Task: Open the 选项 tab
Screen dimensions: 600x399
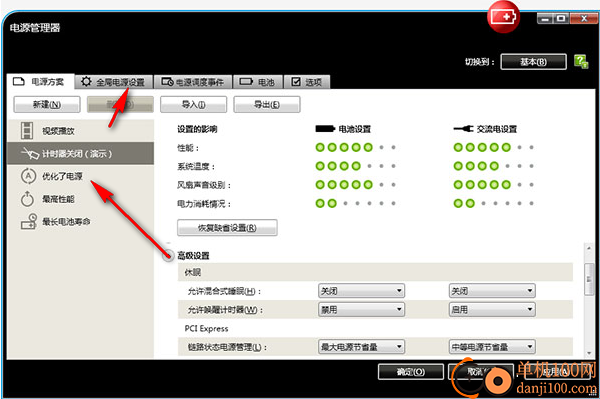Action: coord(307,82)
